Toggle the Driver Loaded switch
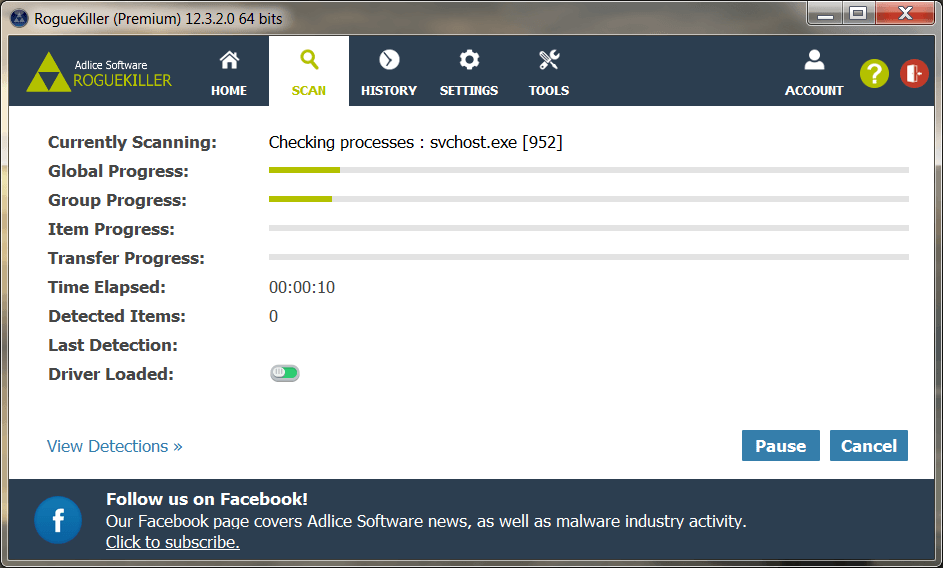This screenshot has height=568, width=943. (x=284, y=374)
